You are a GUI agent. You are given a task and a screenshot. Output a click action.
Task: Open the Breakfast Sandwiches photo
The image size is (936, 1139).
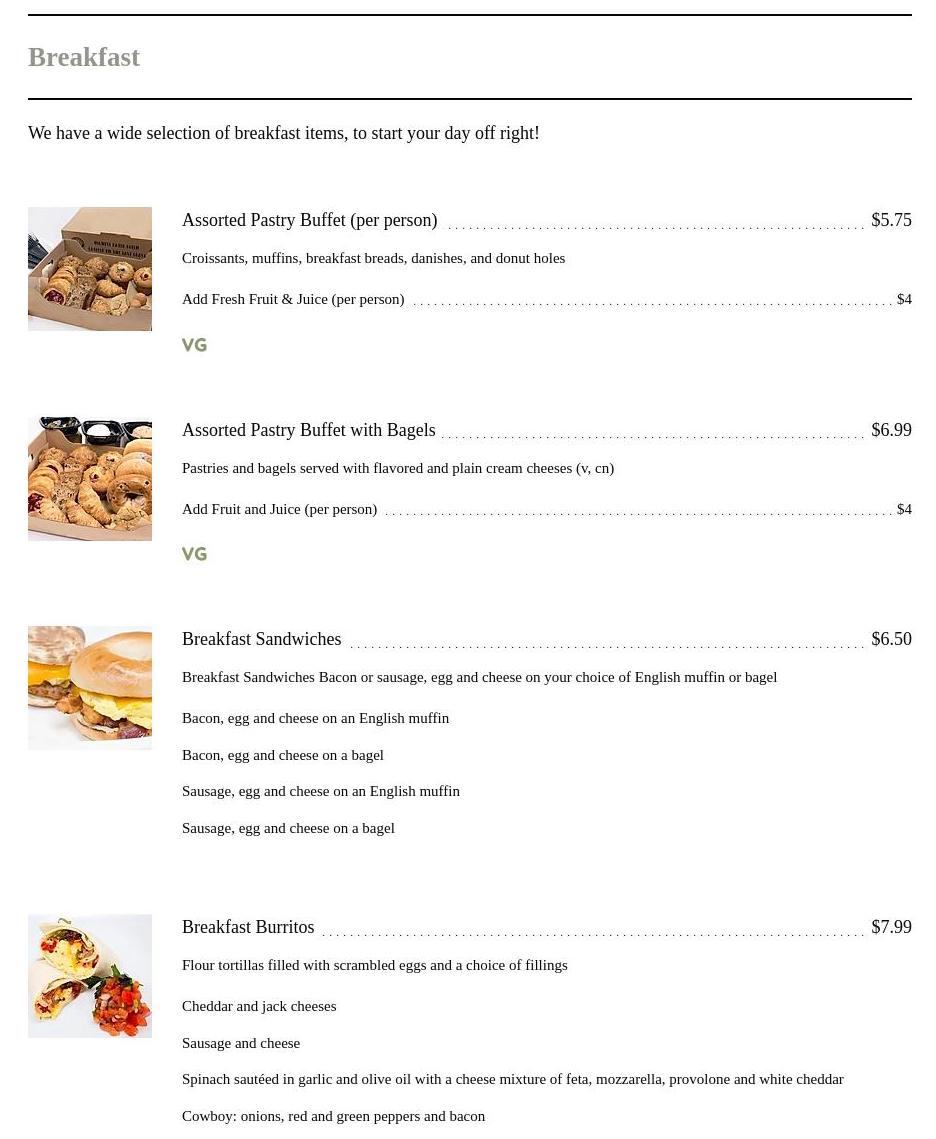click(x=90, y=688)
